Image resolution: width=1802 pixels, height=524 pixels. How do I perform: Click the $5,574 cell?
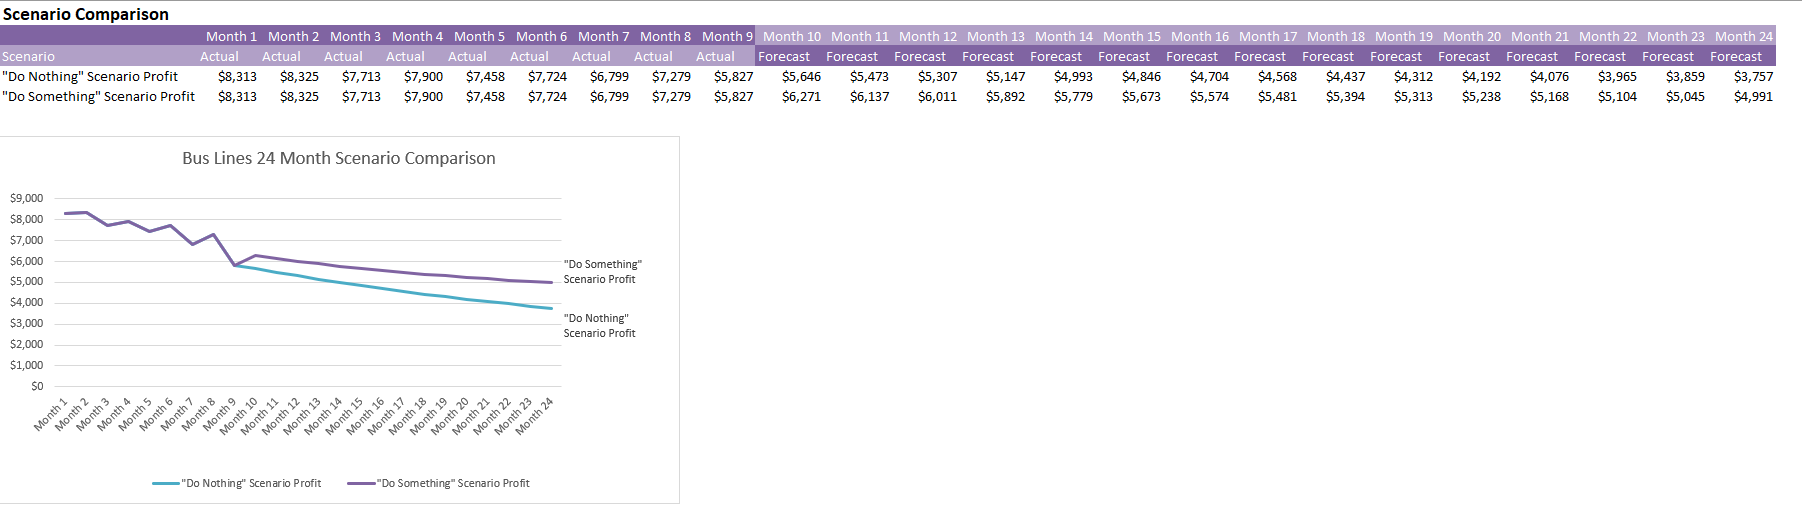tap(1209, 97)
